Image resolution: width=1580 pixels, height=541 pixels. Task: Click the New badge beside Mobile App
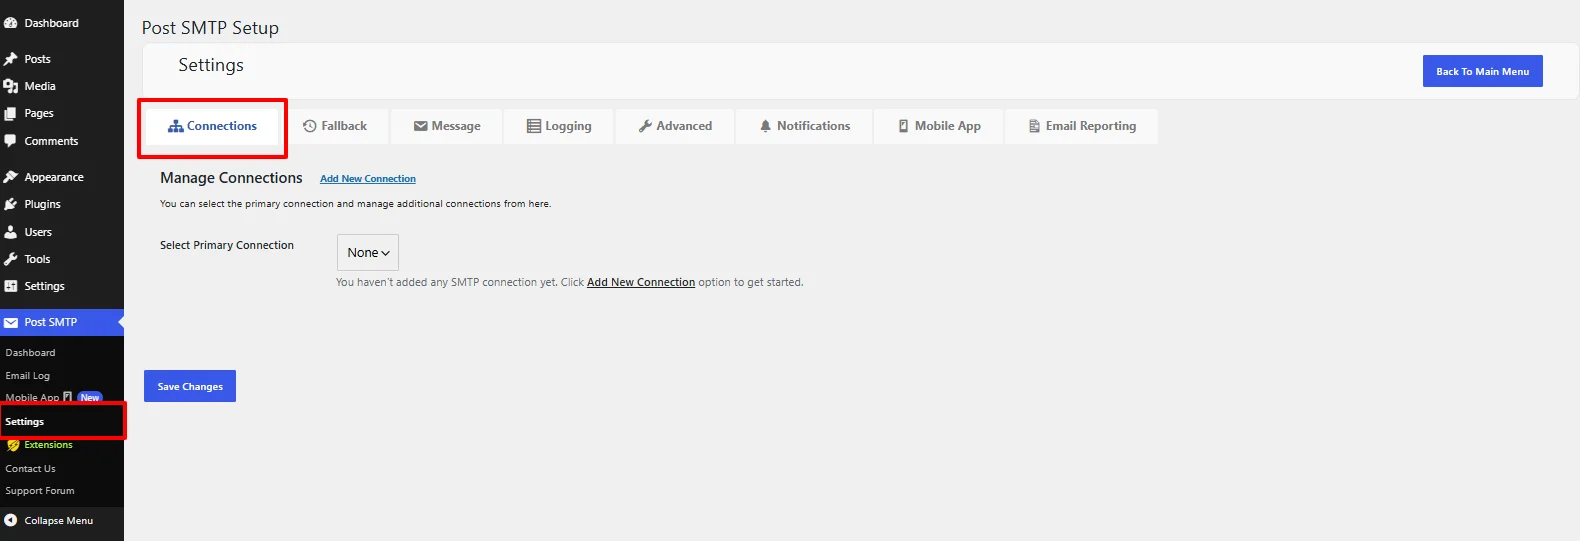[x=90, y=397]
